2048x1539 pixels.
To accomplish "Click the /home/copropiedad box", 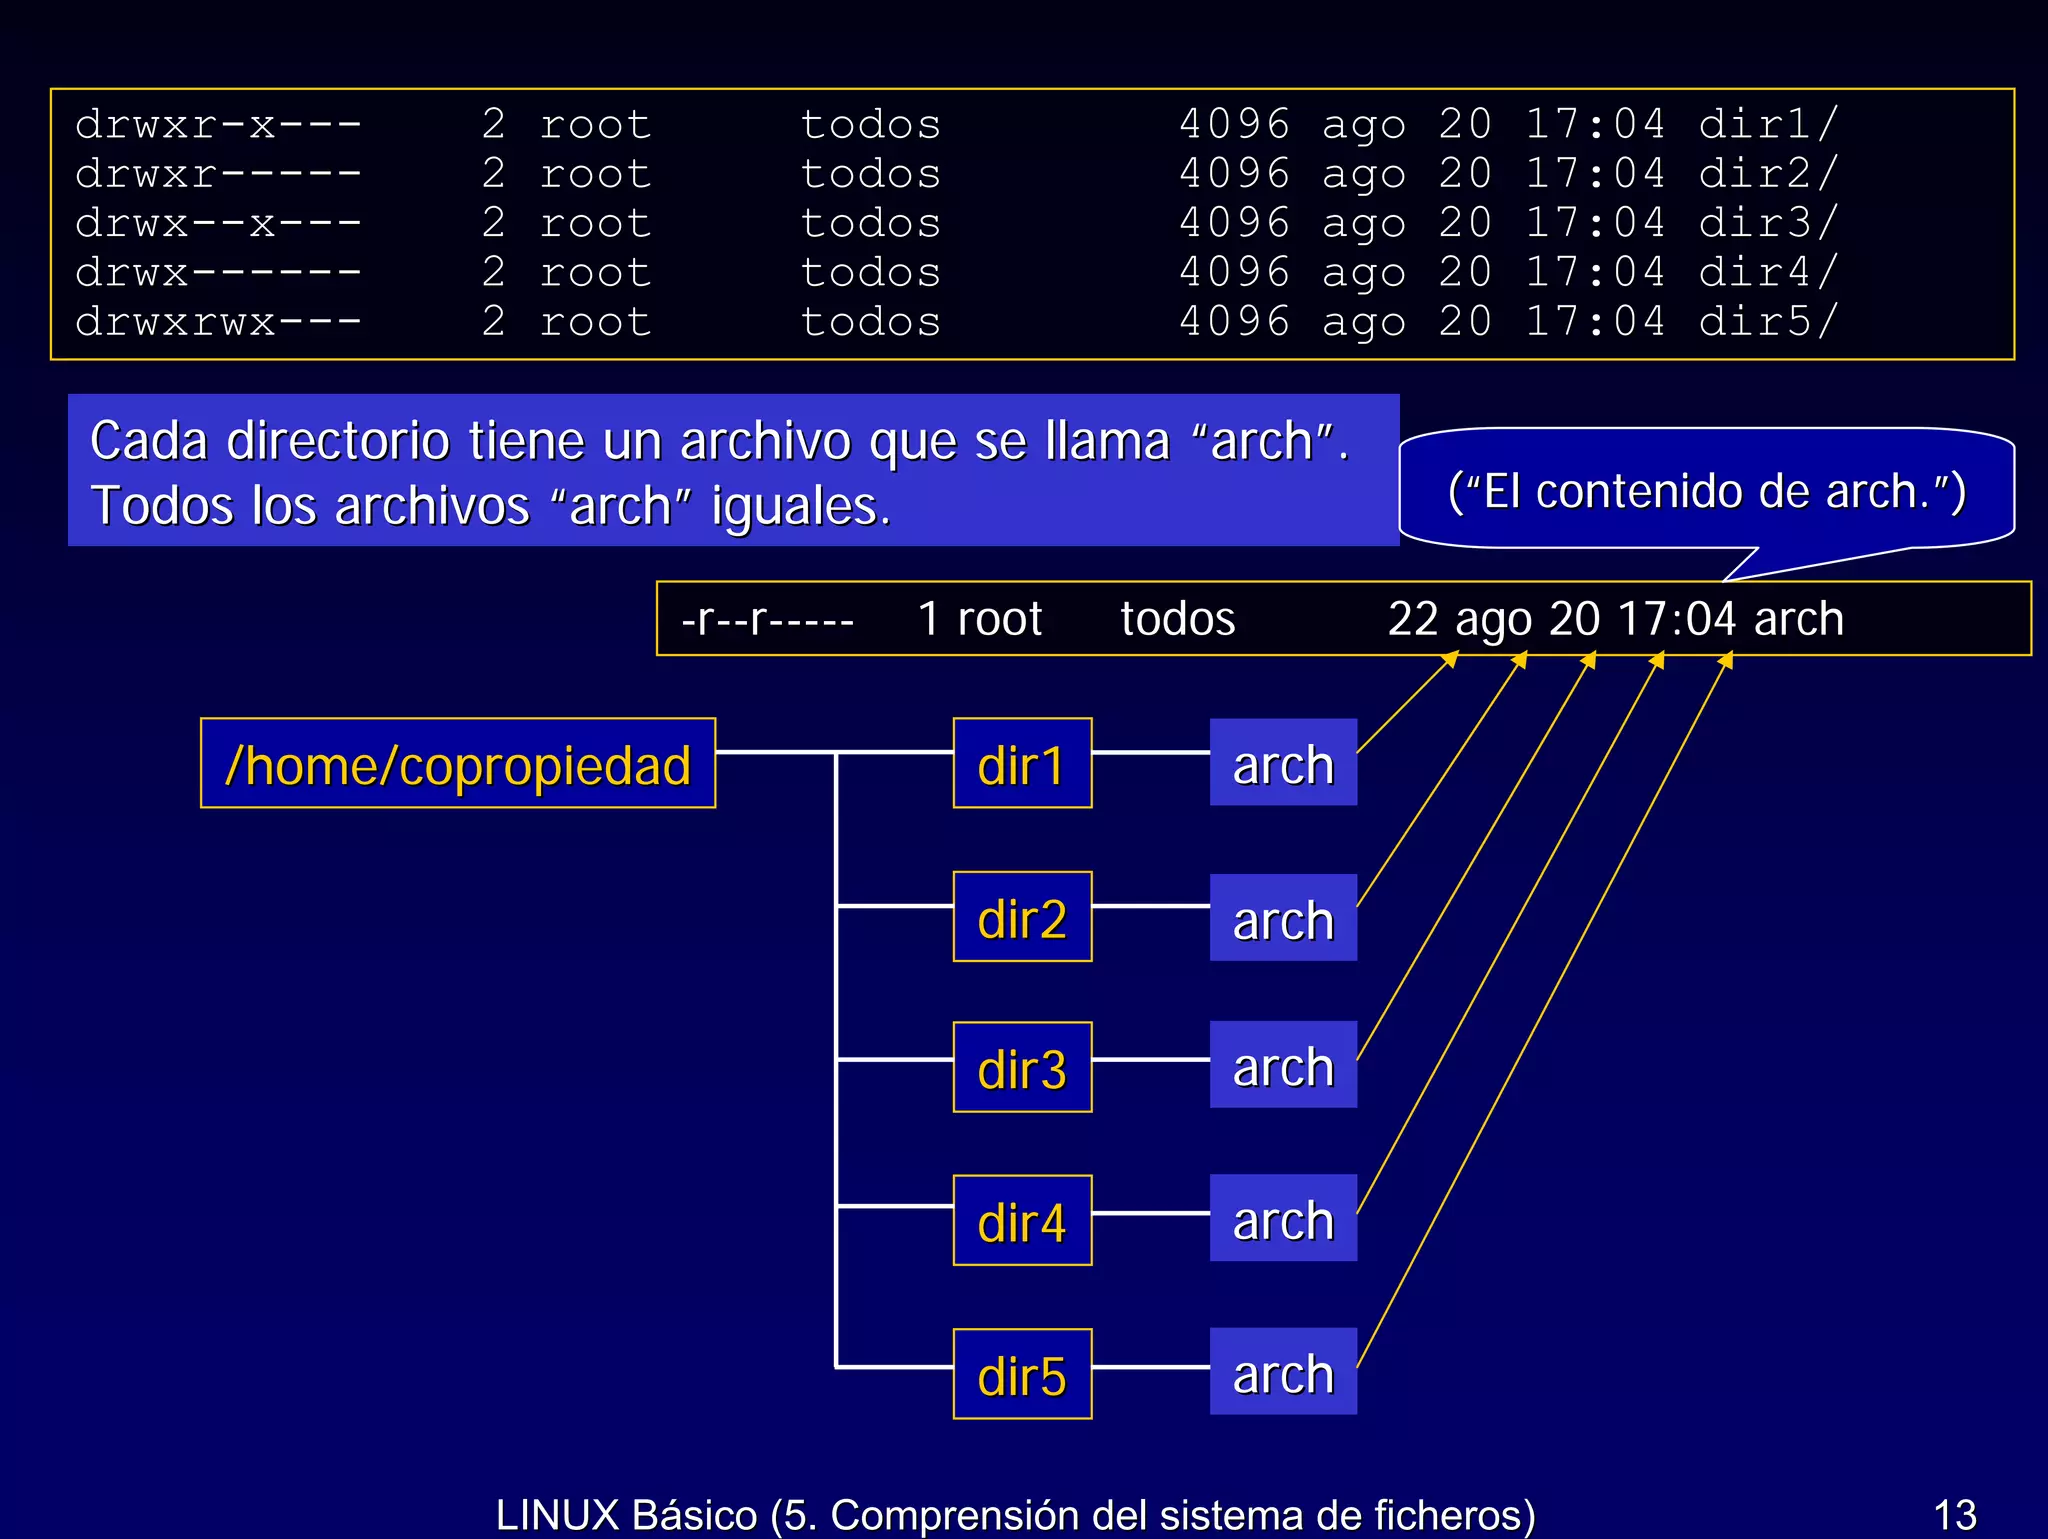I will [x=458, y=763].
